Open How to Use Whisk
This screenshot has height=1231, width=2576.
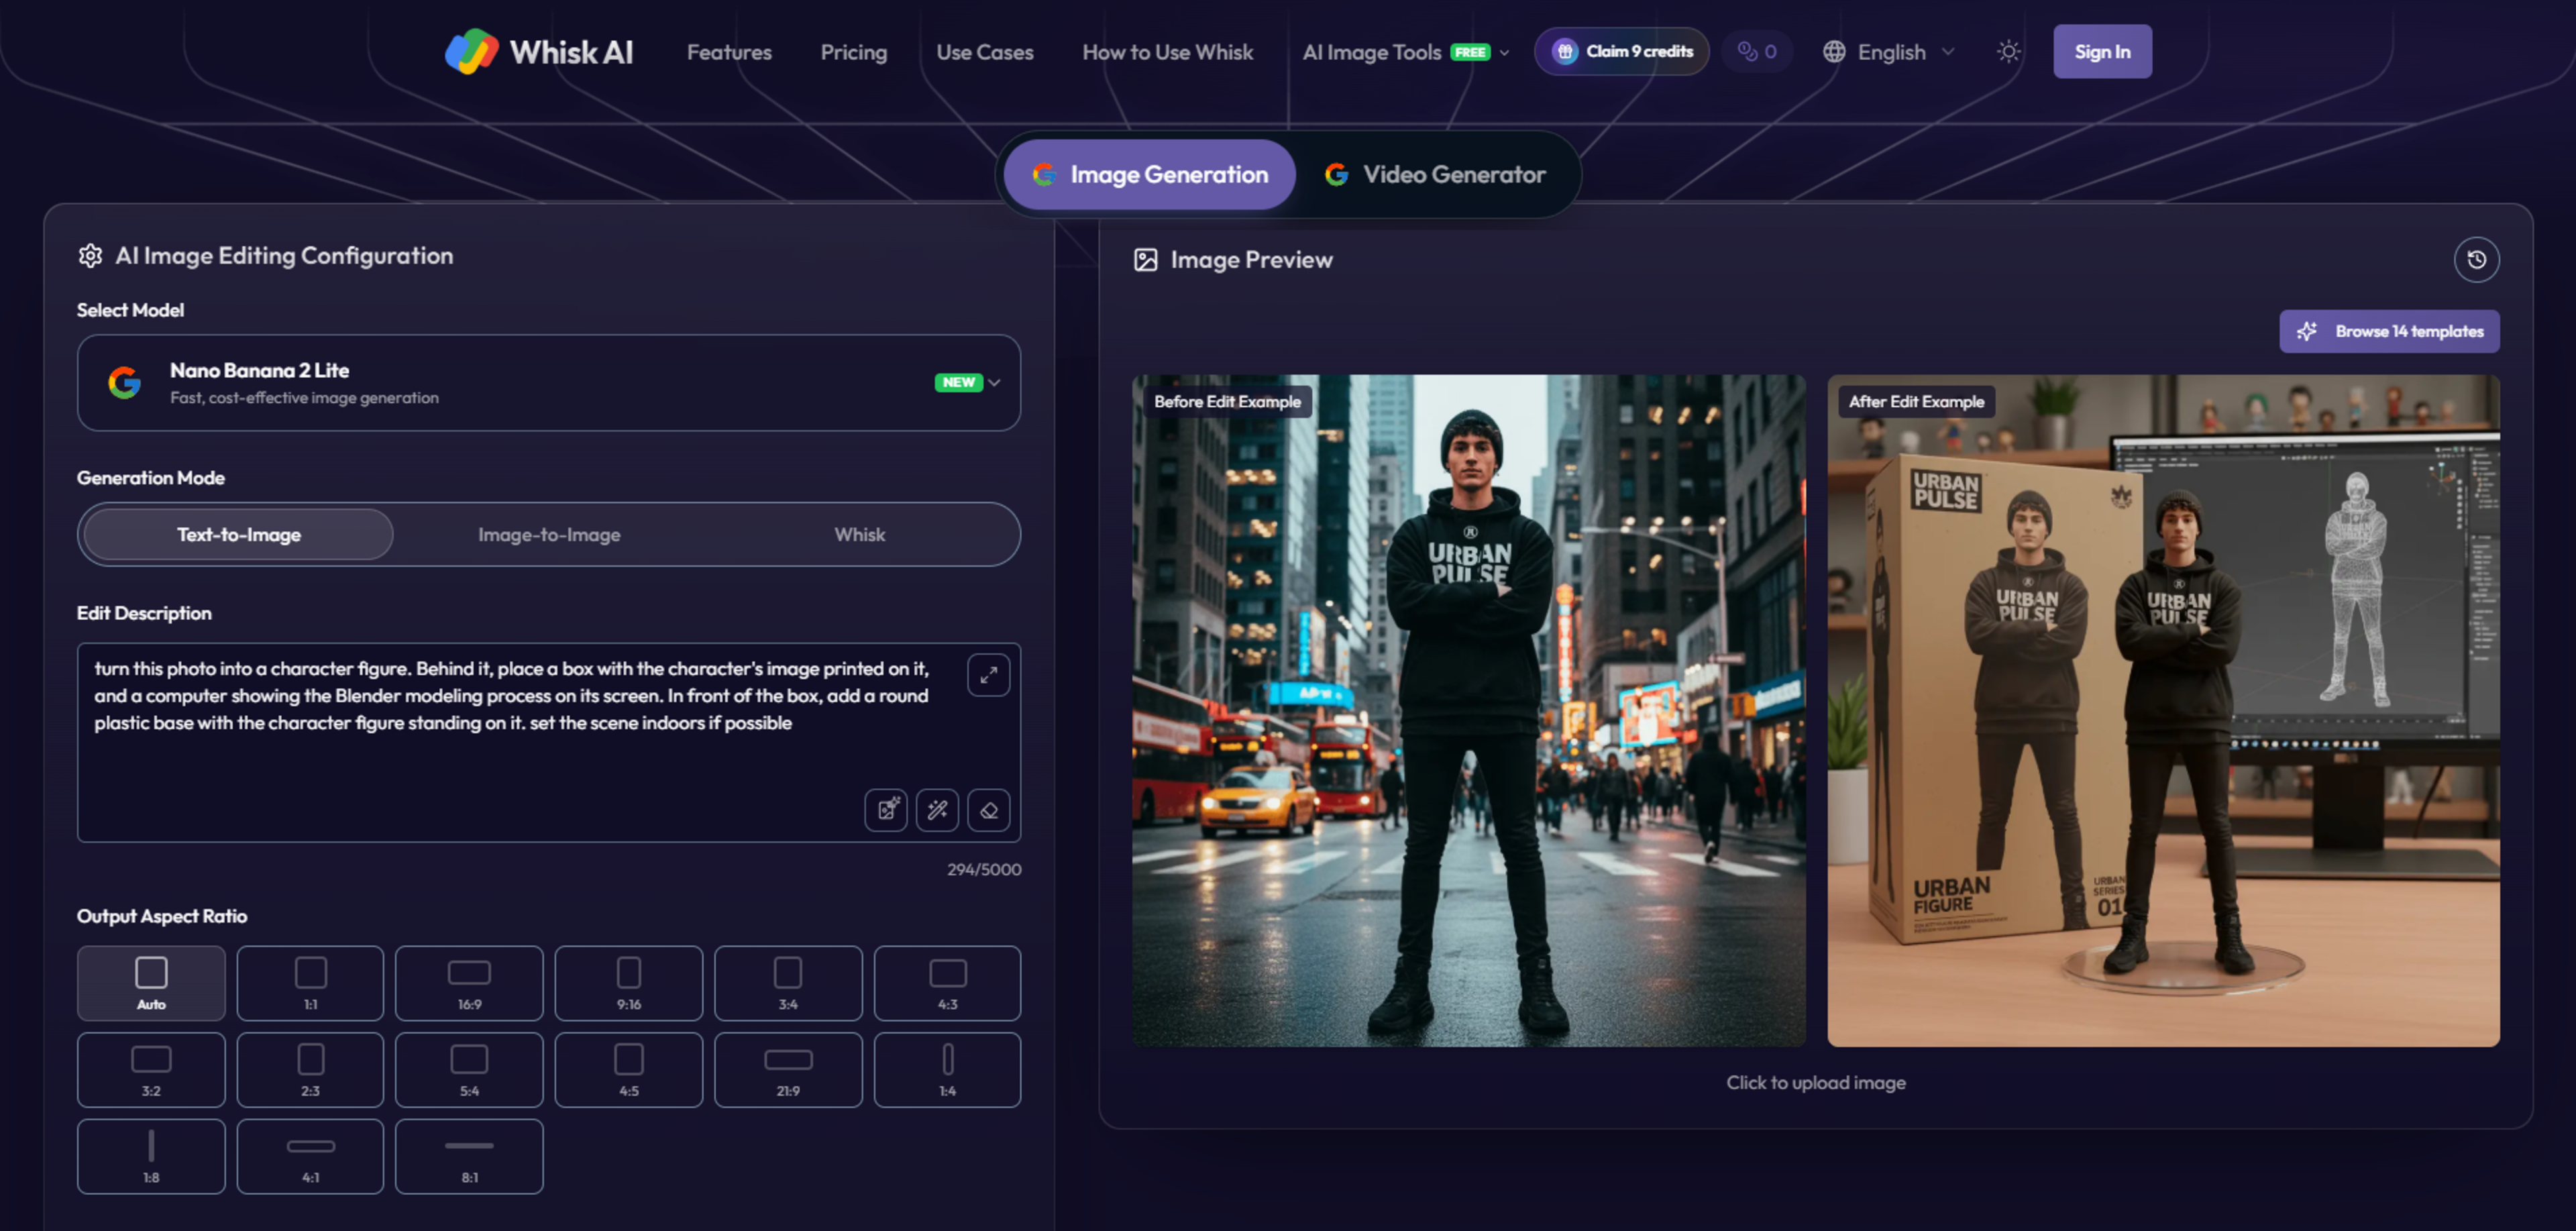click(1168, 52)
